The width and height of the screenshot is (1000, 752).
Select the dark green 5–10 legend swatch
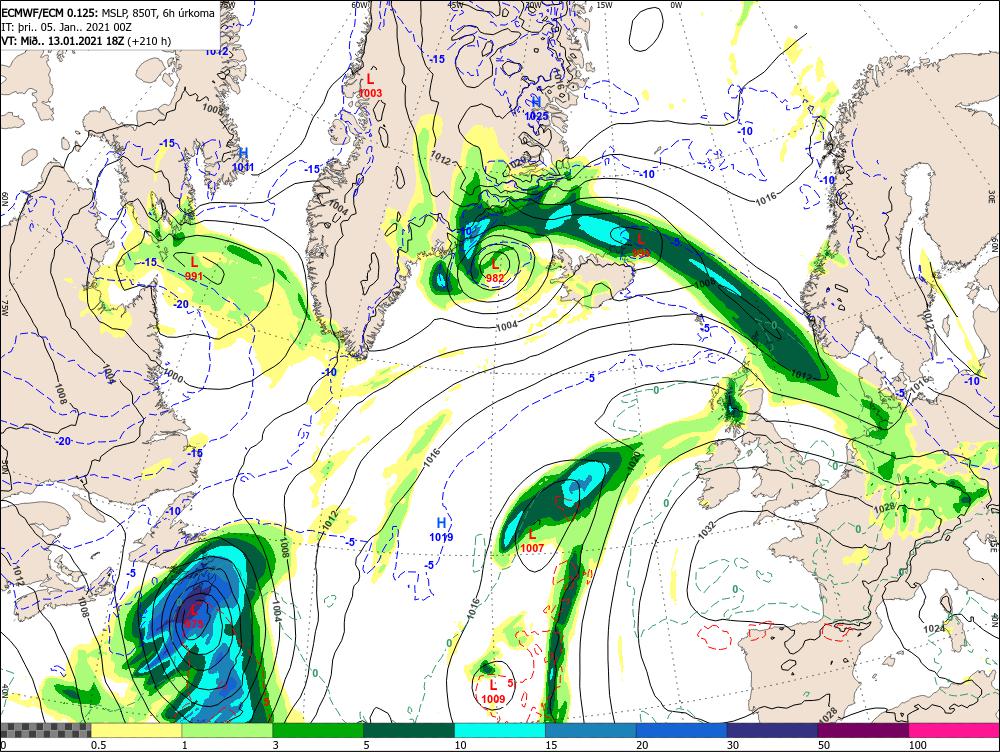[x=408, y=730]
